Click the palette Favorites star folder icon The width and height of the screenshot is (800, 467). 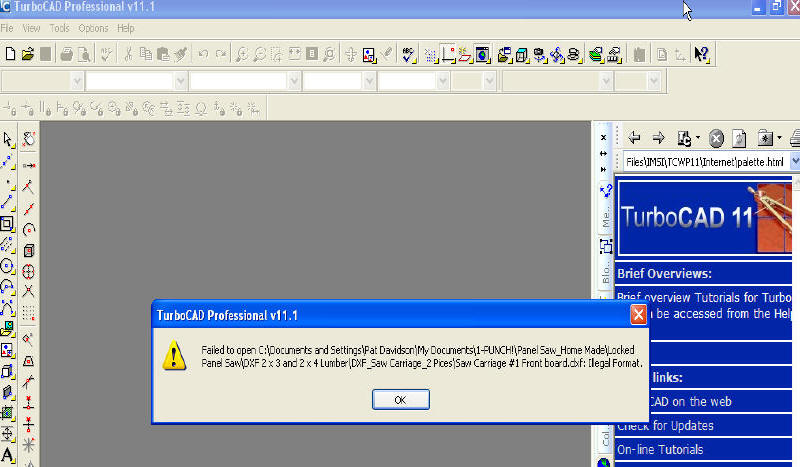(x=765, y=138)
